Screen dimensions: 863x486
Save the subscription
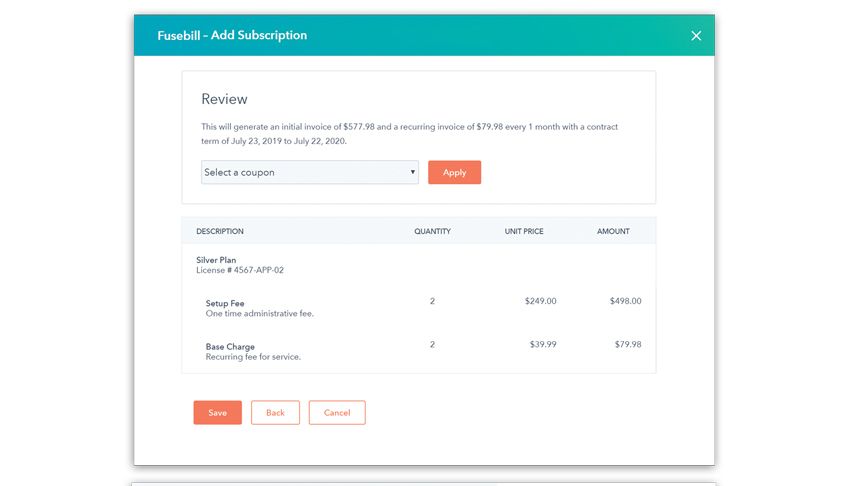click(217, 412)
